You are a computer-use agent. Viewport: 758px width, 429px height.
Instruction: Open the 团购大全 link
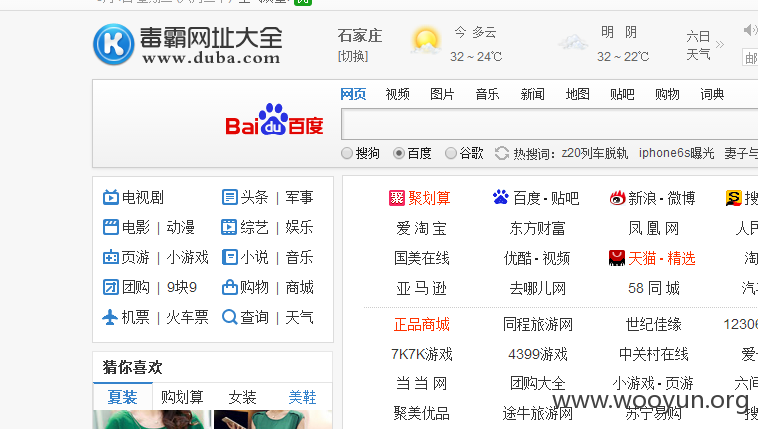coord(538,384)
